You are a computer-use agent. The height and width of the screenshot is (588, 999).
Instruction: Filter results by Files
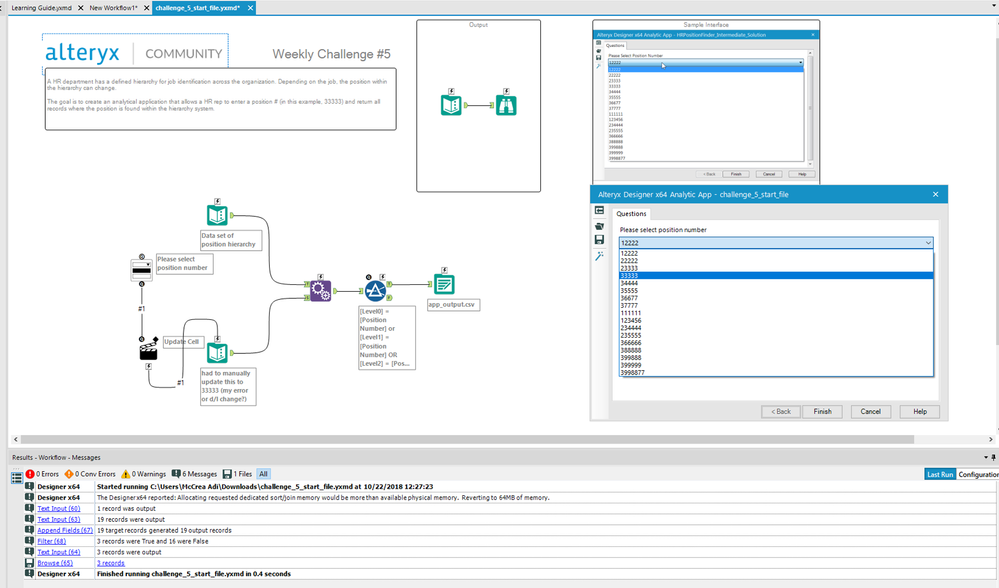tap(237, 474)
